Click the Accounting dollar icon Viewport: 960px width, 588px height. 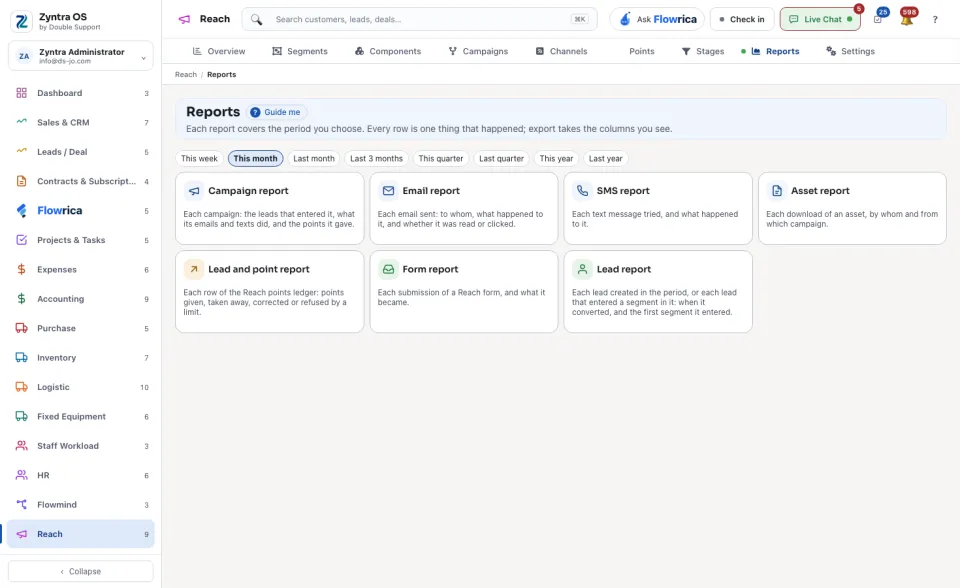click(21, 299)
